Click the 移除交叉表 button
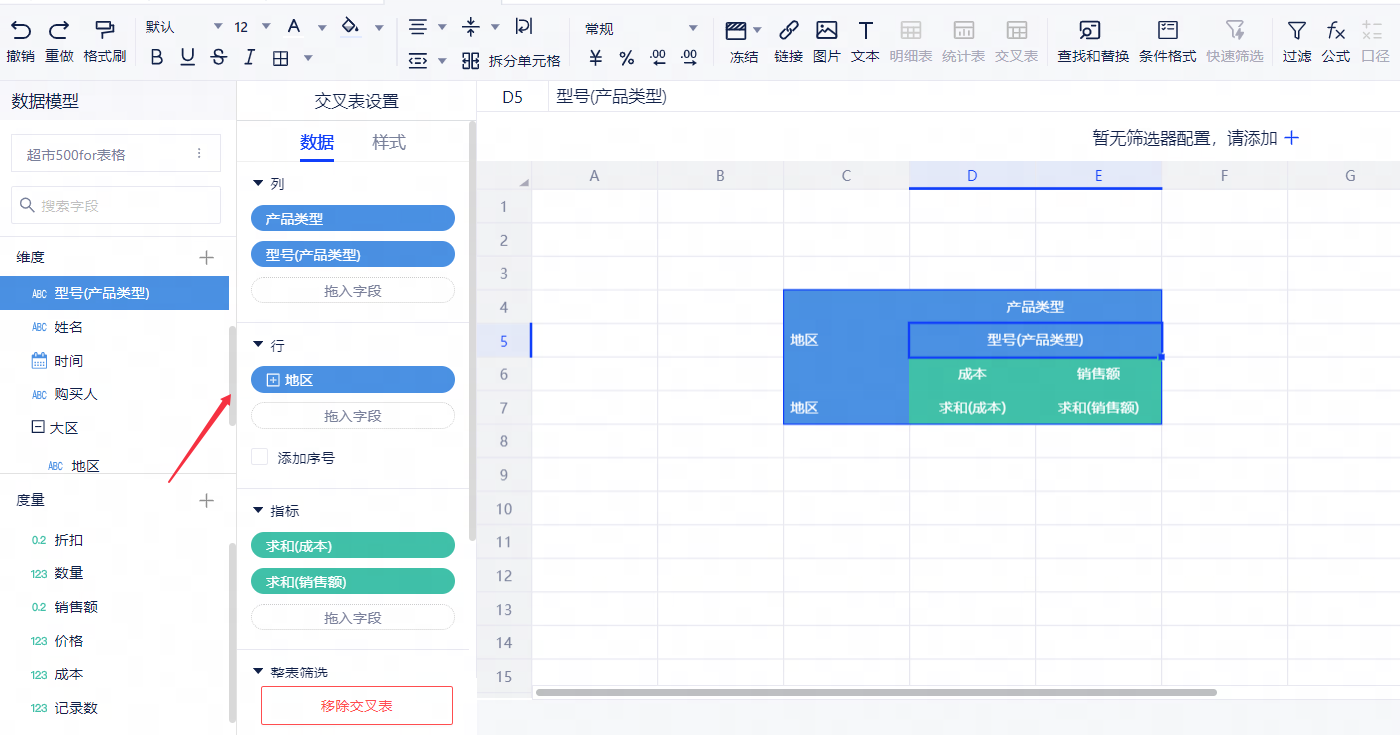This screenshot has width=1400, height=735. pos(356,705)
